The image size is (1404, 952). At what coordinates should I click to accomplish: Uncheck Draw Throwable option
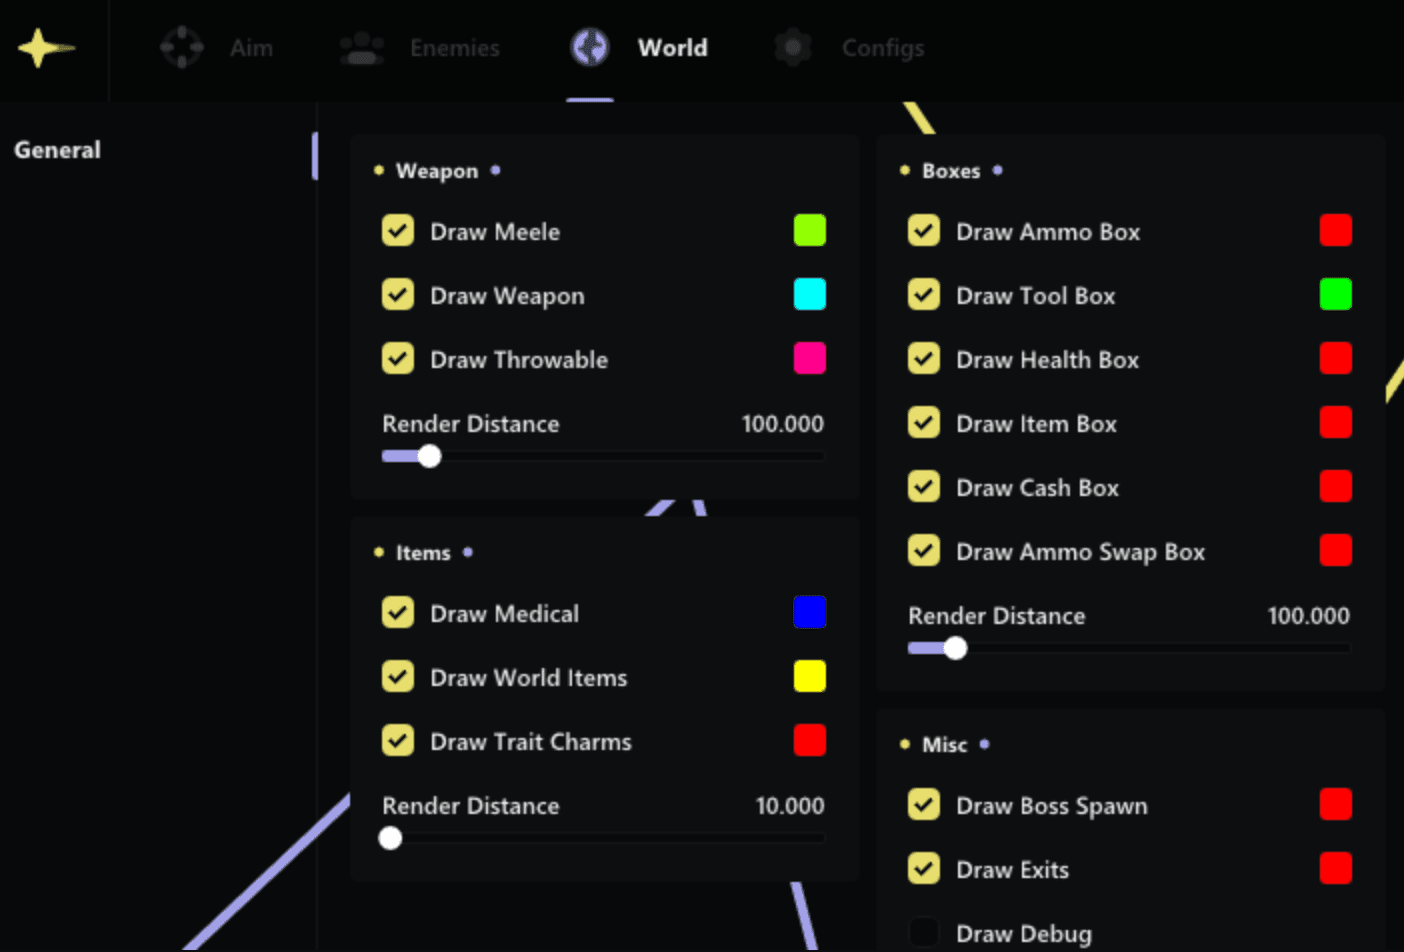(398, 359)
